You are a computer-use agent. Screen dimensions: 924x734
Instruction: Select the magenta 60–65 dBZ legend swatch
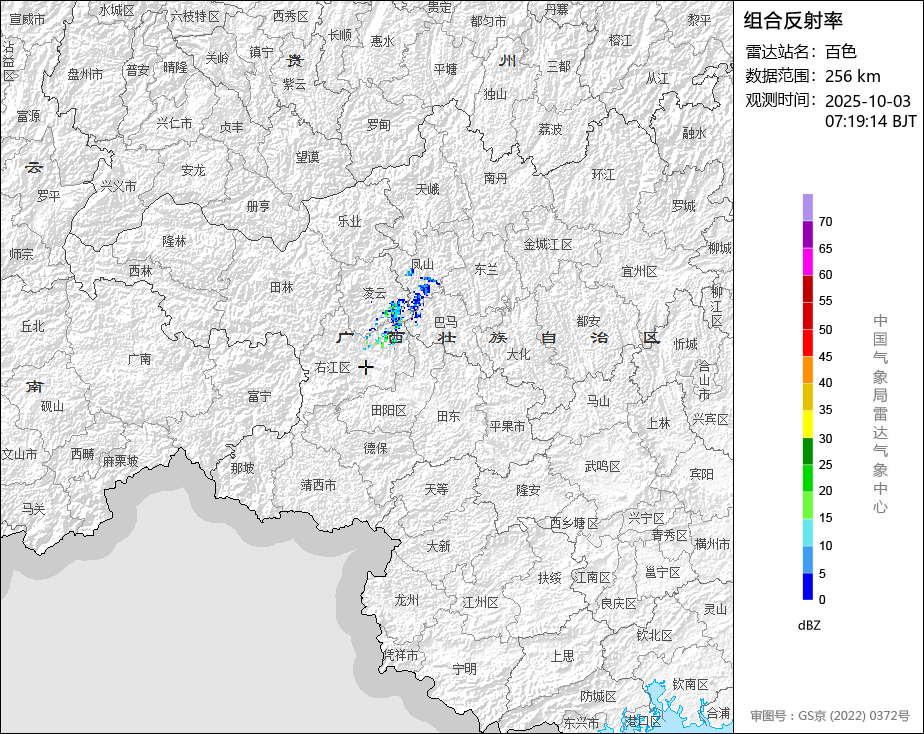(x=807, y=262)
